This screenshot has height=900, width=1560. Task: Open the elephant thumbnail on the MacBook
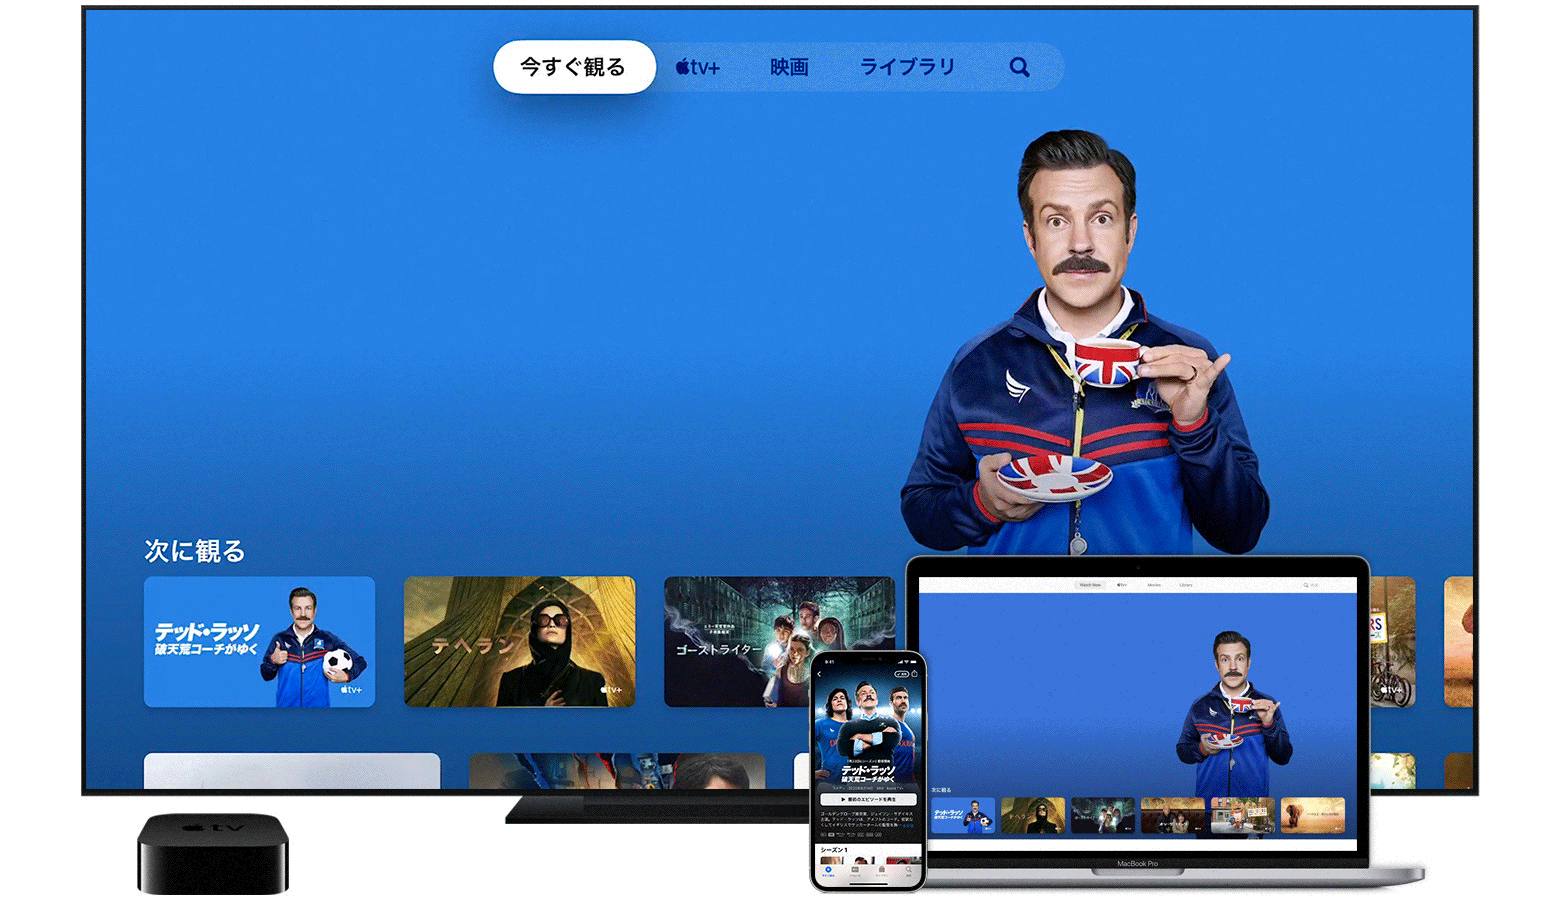[1313, 816]
